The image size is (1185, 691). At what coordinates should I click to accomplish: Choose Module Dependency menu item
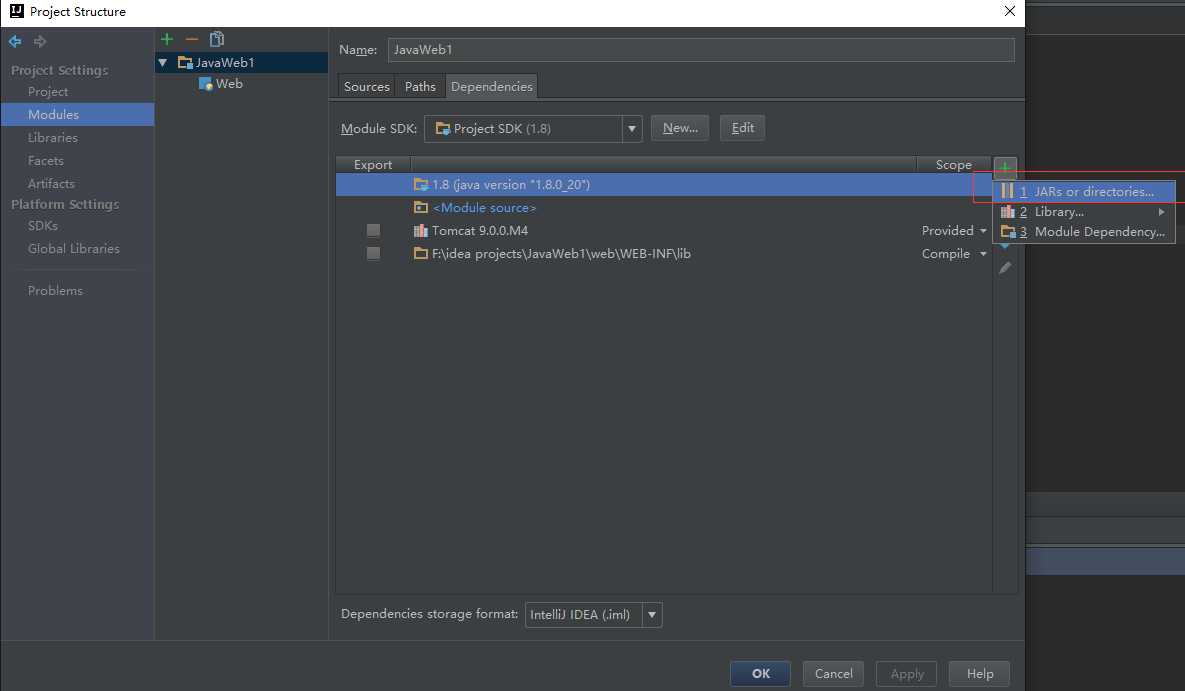pos(1084,231)
